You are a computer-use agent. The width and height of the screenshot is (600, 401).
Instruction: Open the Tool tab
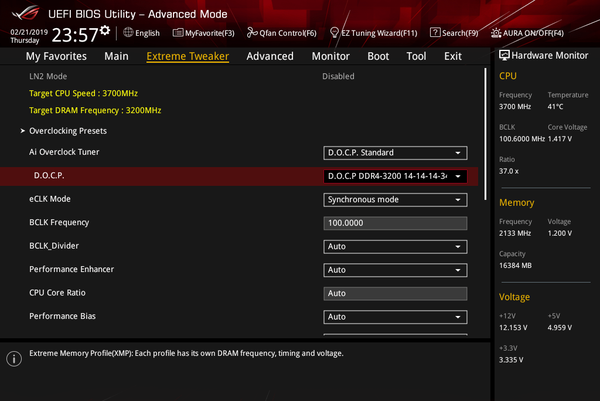click(416, 56)
